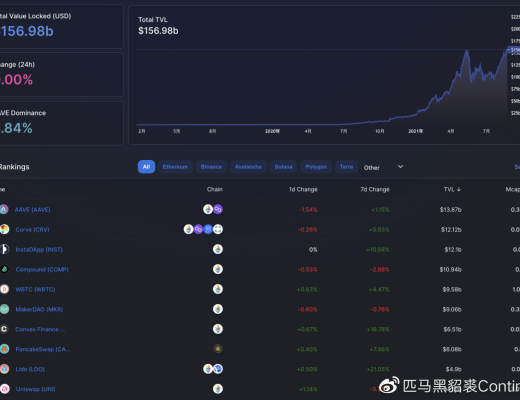Screen dimensions: 520x400
Task: Click the InstaDApp logo icon
Action: coord(4,249)
